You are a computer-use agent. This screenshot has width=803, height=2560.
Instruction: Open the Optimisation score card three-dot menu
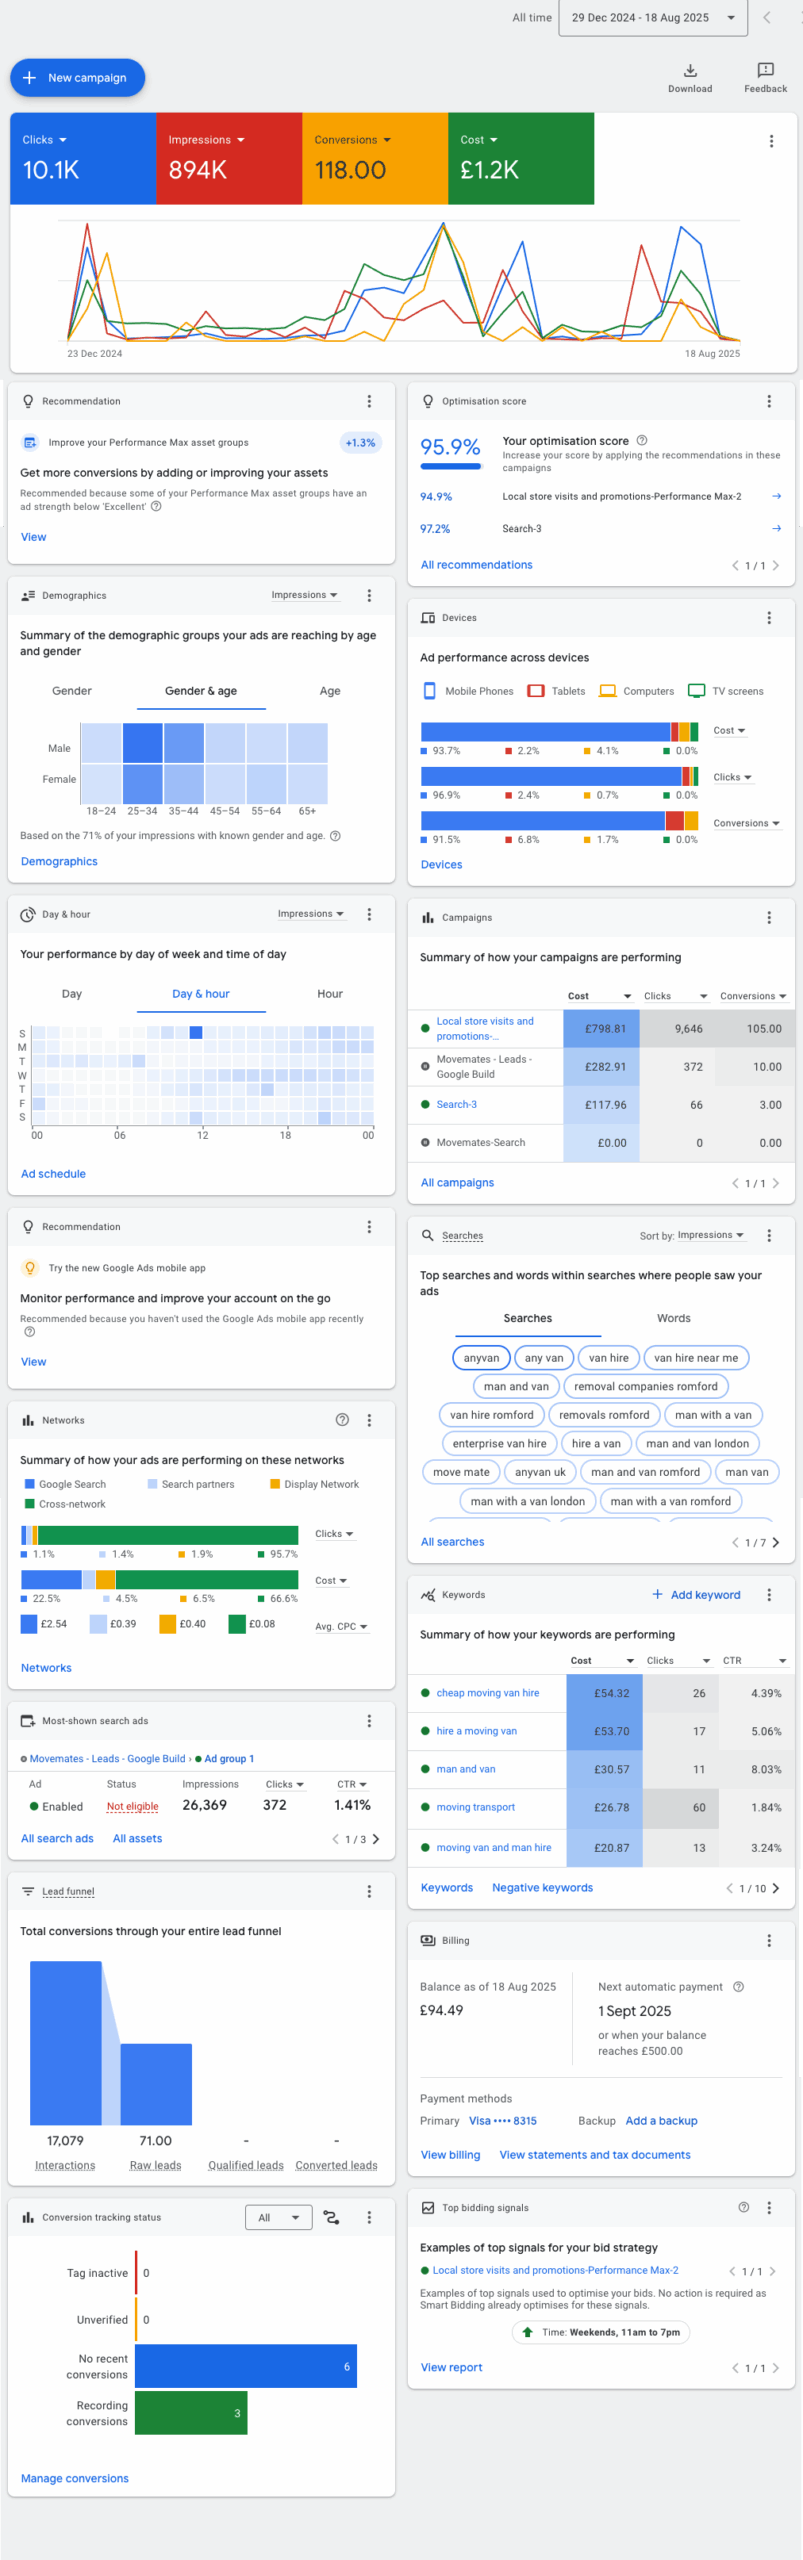(768, 401)
